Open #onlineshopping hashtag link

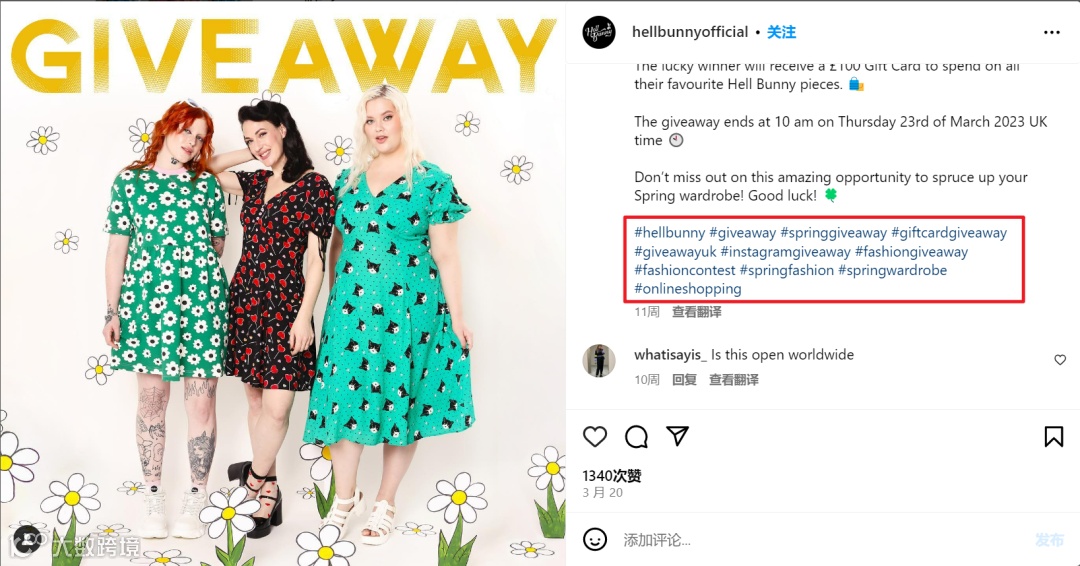pyautogui.click(x=688, y=289)
